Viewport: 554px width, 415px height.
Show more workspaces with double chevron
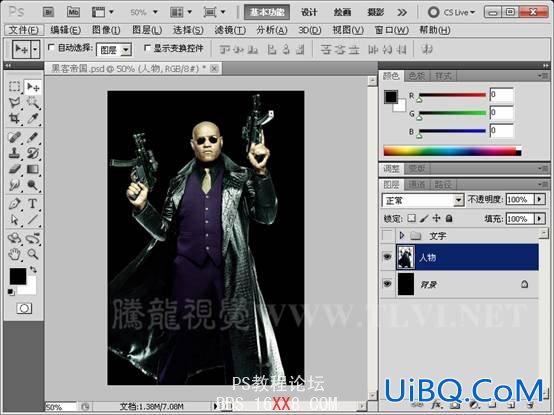click(402, 13)
